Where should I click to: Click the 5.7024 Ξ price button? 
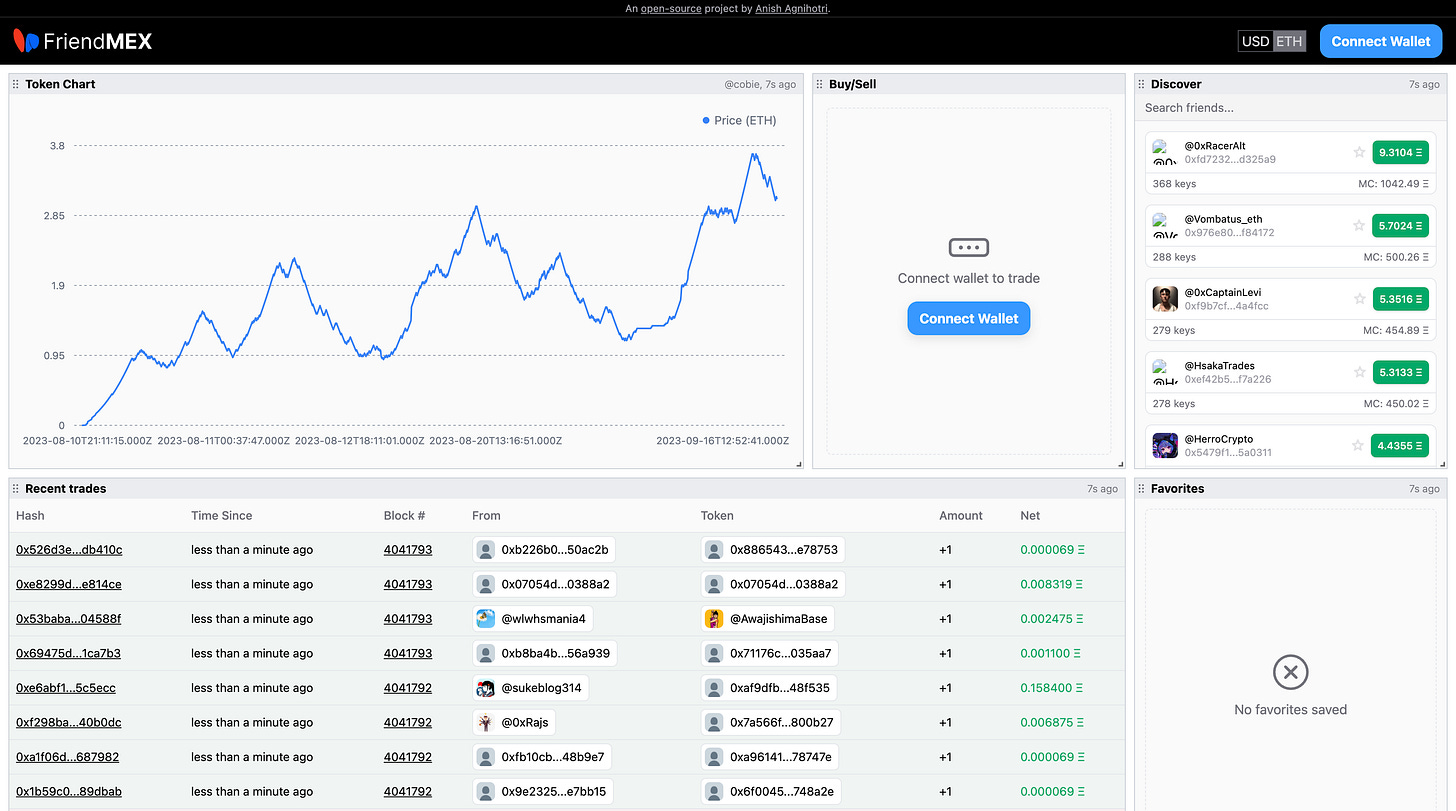coord(1401,225)
